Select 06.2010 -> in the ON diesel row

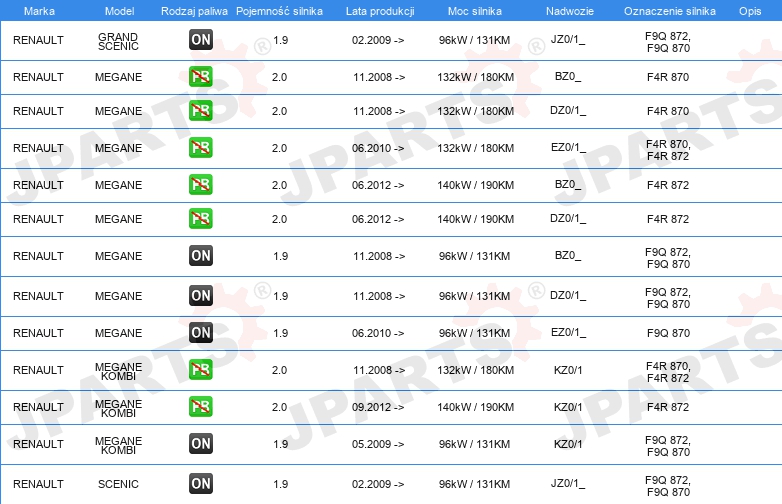[x=378, y=333]
